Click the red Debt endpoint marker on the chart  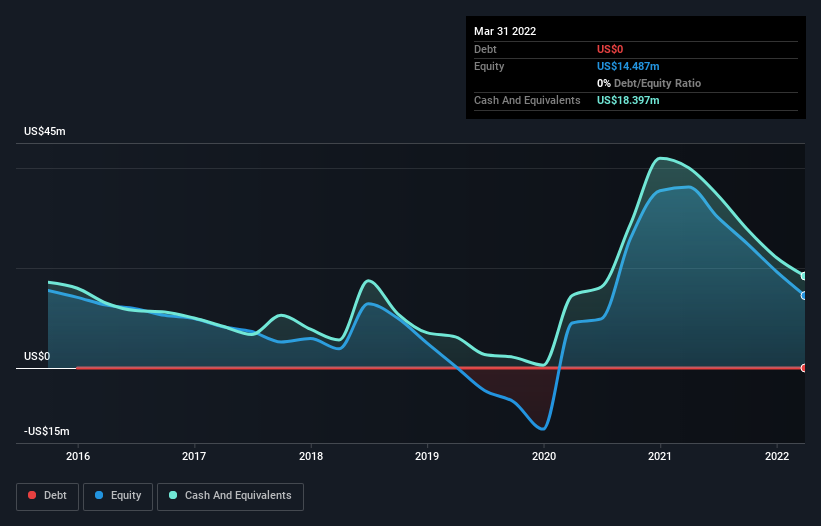click(803, 368)
